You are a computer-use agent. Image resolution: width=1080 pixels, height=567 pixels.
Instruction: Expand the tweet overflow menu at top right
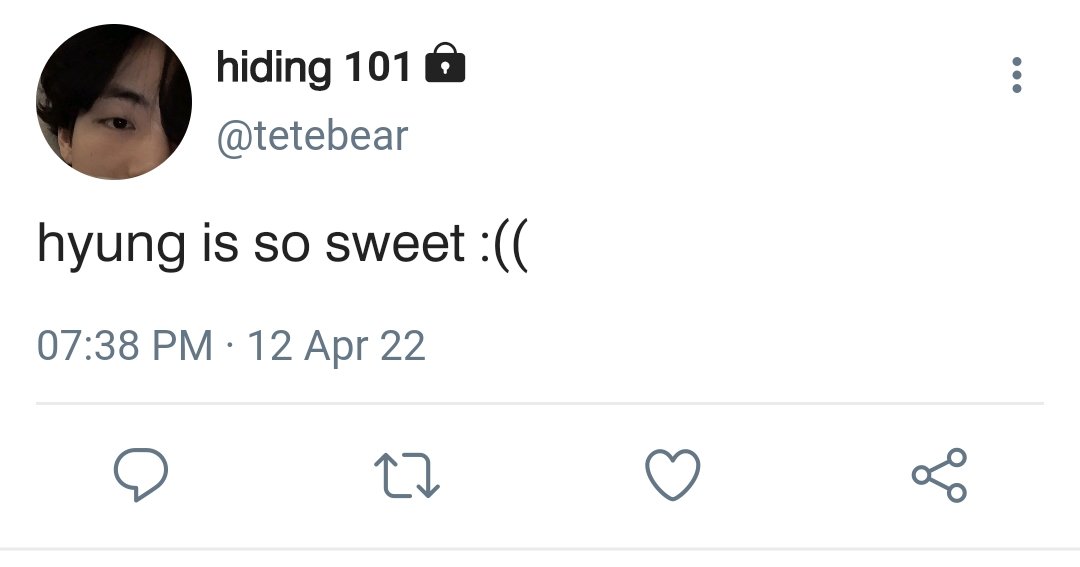click(1017, 75)
